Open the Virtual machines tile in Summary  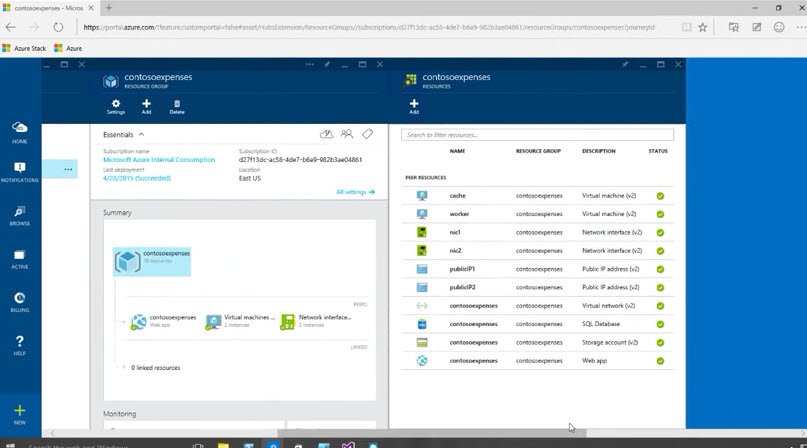point(240,321)
